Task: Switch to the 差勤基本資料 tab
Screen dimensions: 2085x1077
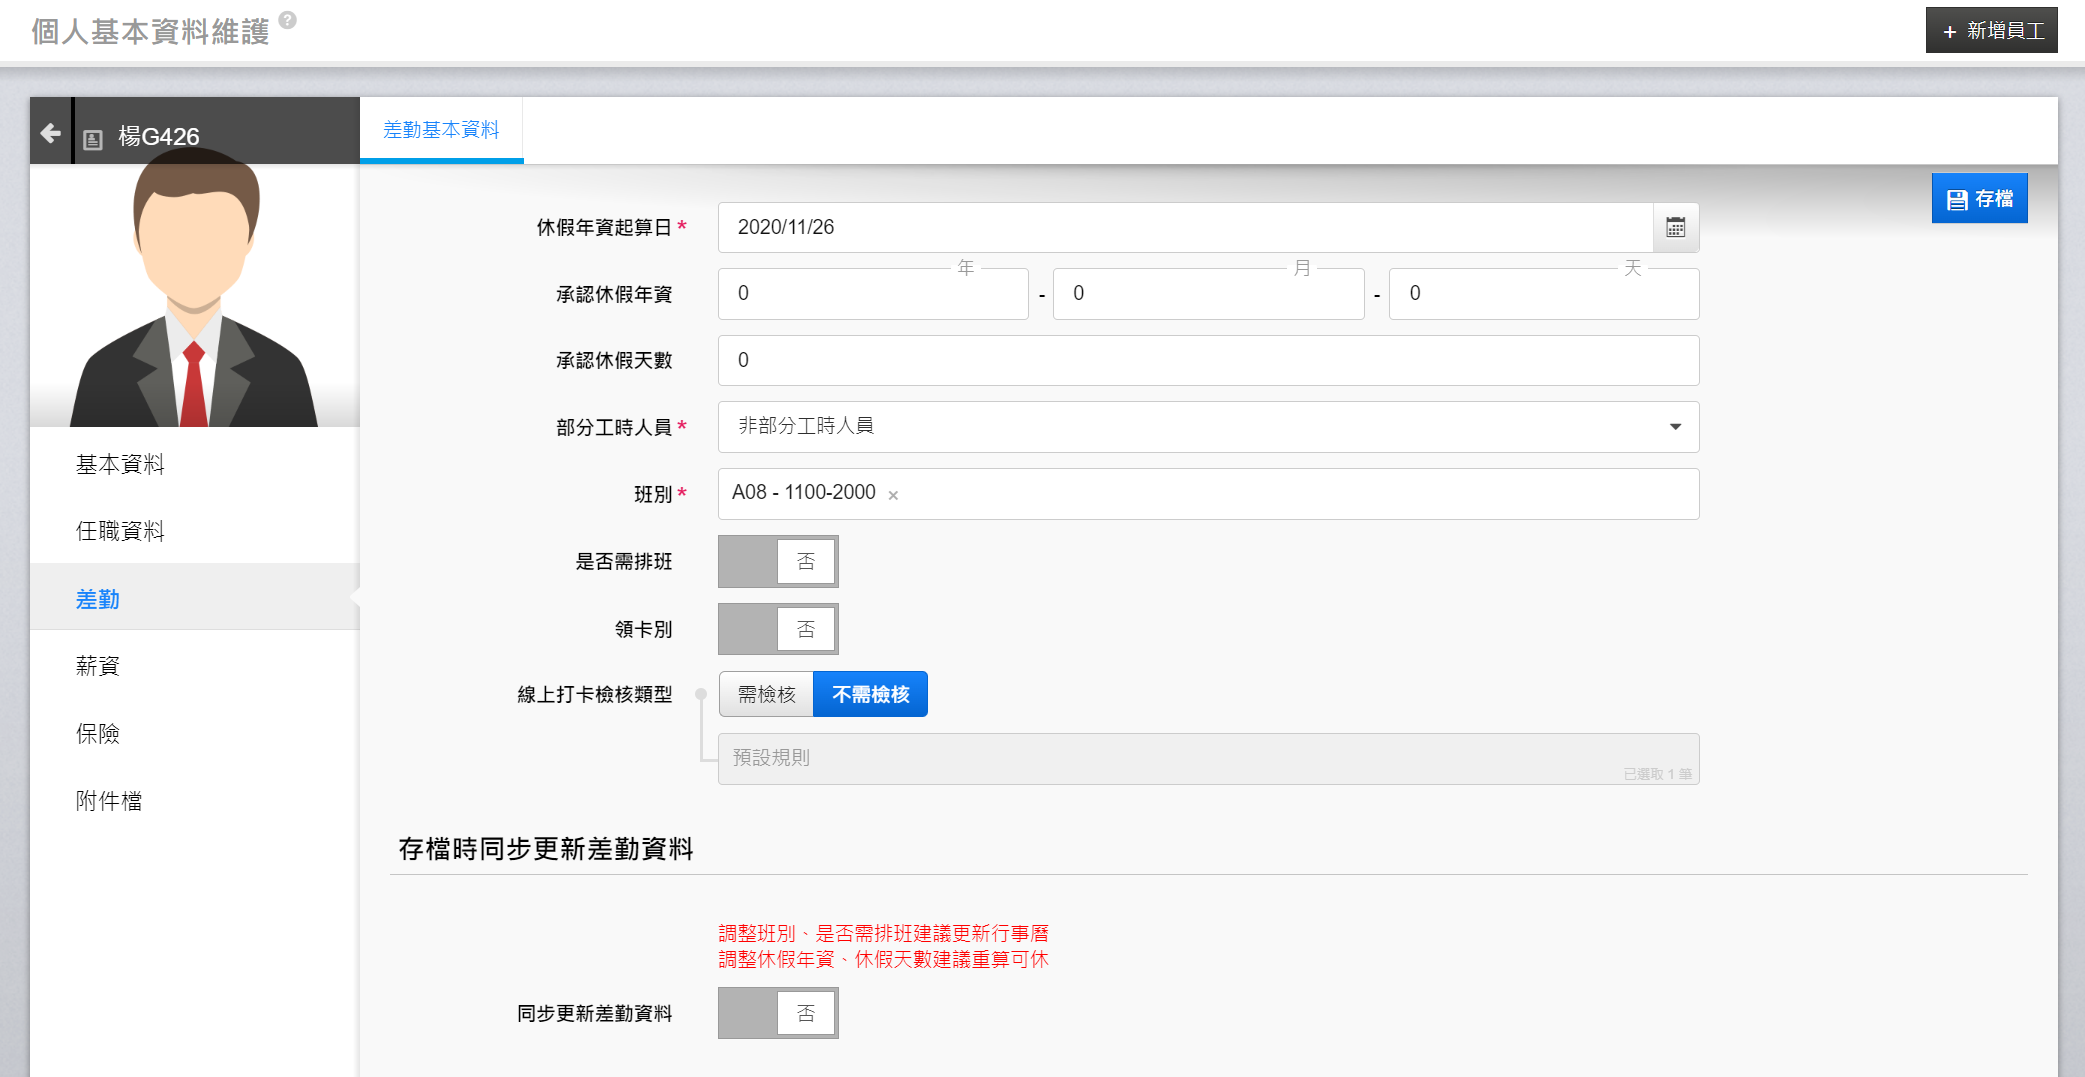Action: [441, 130]
